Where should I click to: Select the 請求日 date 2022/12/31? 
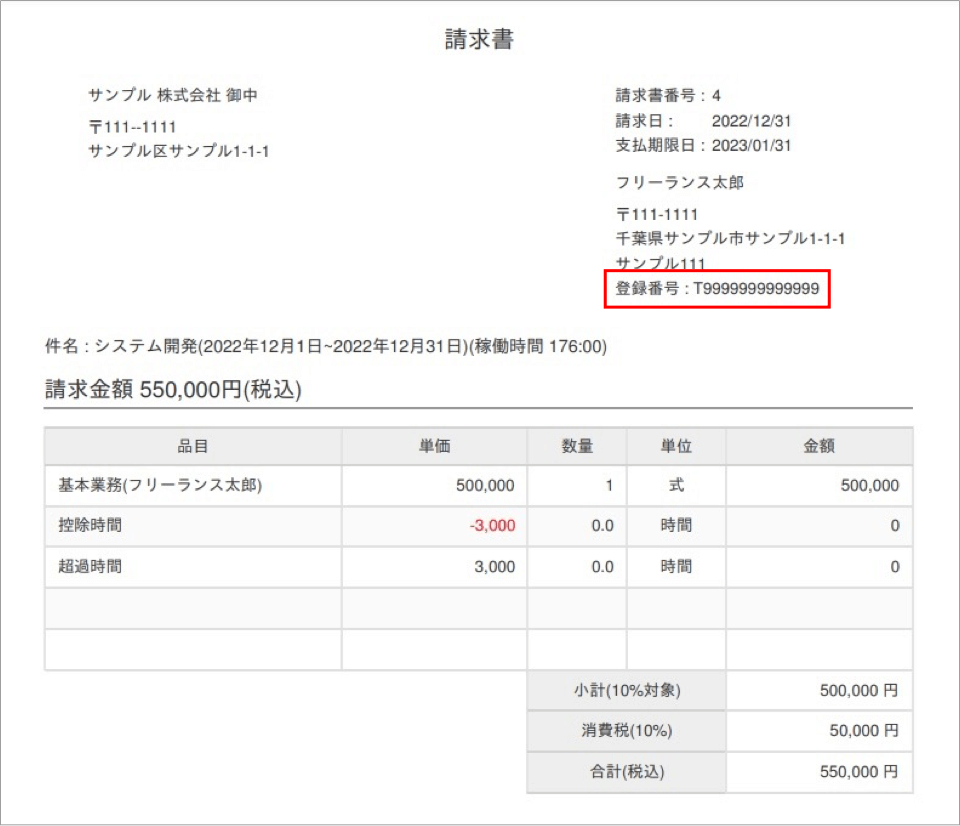point(751,121)
